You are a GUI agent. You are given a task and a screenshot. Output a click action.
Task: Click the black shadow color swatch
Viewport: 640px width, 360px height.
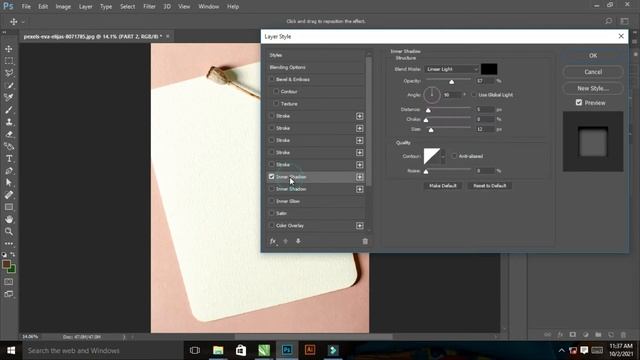coord(489,69)
